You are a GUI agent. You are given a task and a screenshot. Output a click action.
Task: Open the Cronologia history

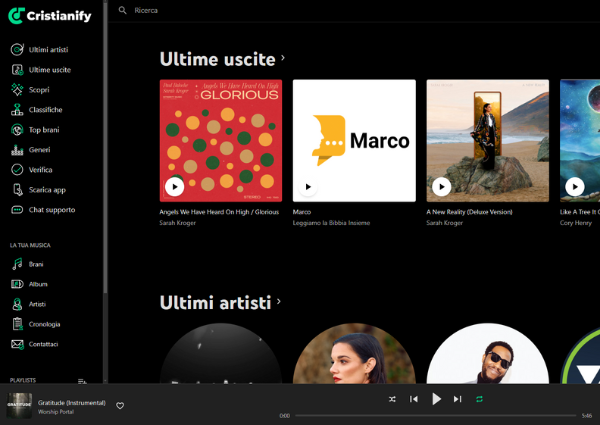pos(44,324)
